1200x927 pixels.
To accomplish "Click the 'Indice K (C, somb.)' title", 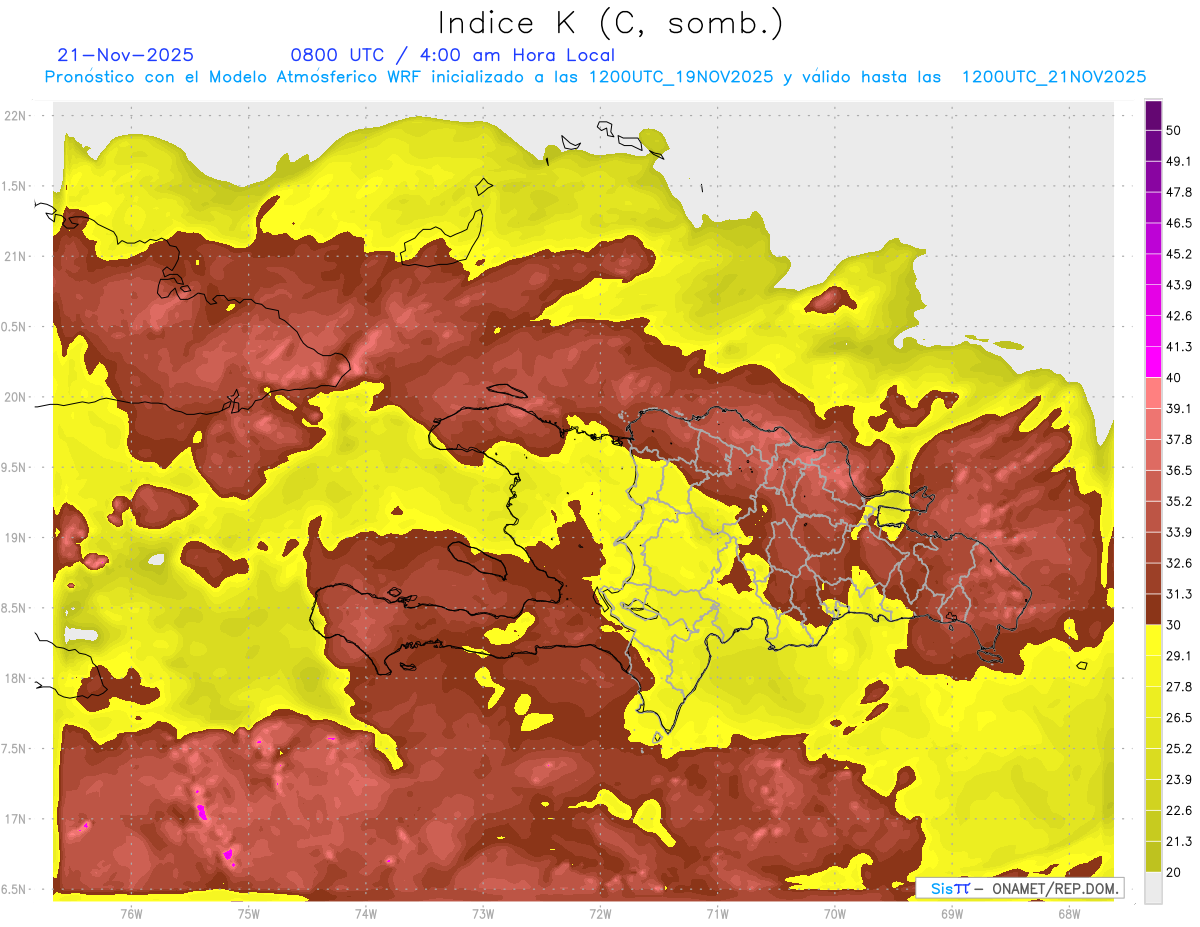I will [610, 22].
